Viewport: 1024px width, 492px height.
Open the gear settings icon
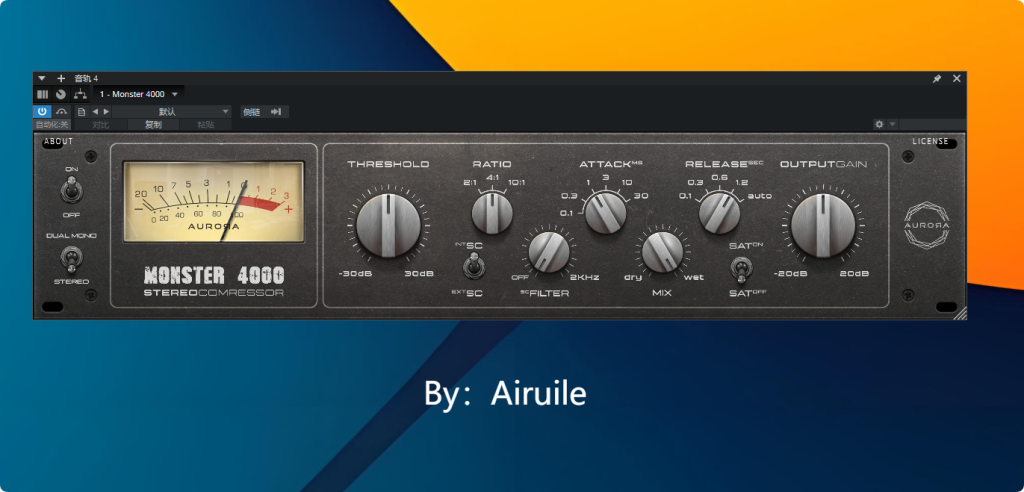(x=879, y=124)
